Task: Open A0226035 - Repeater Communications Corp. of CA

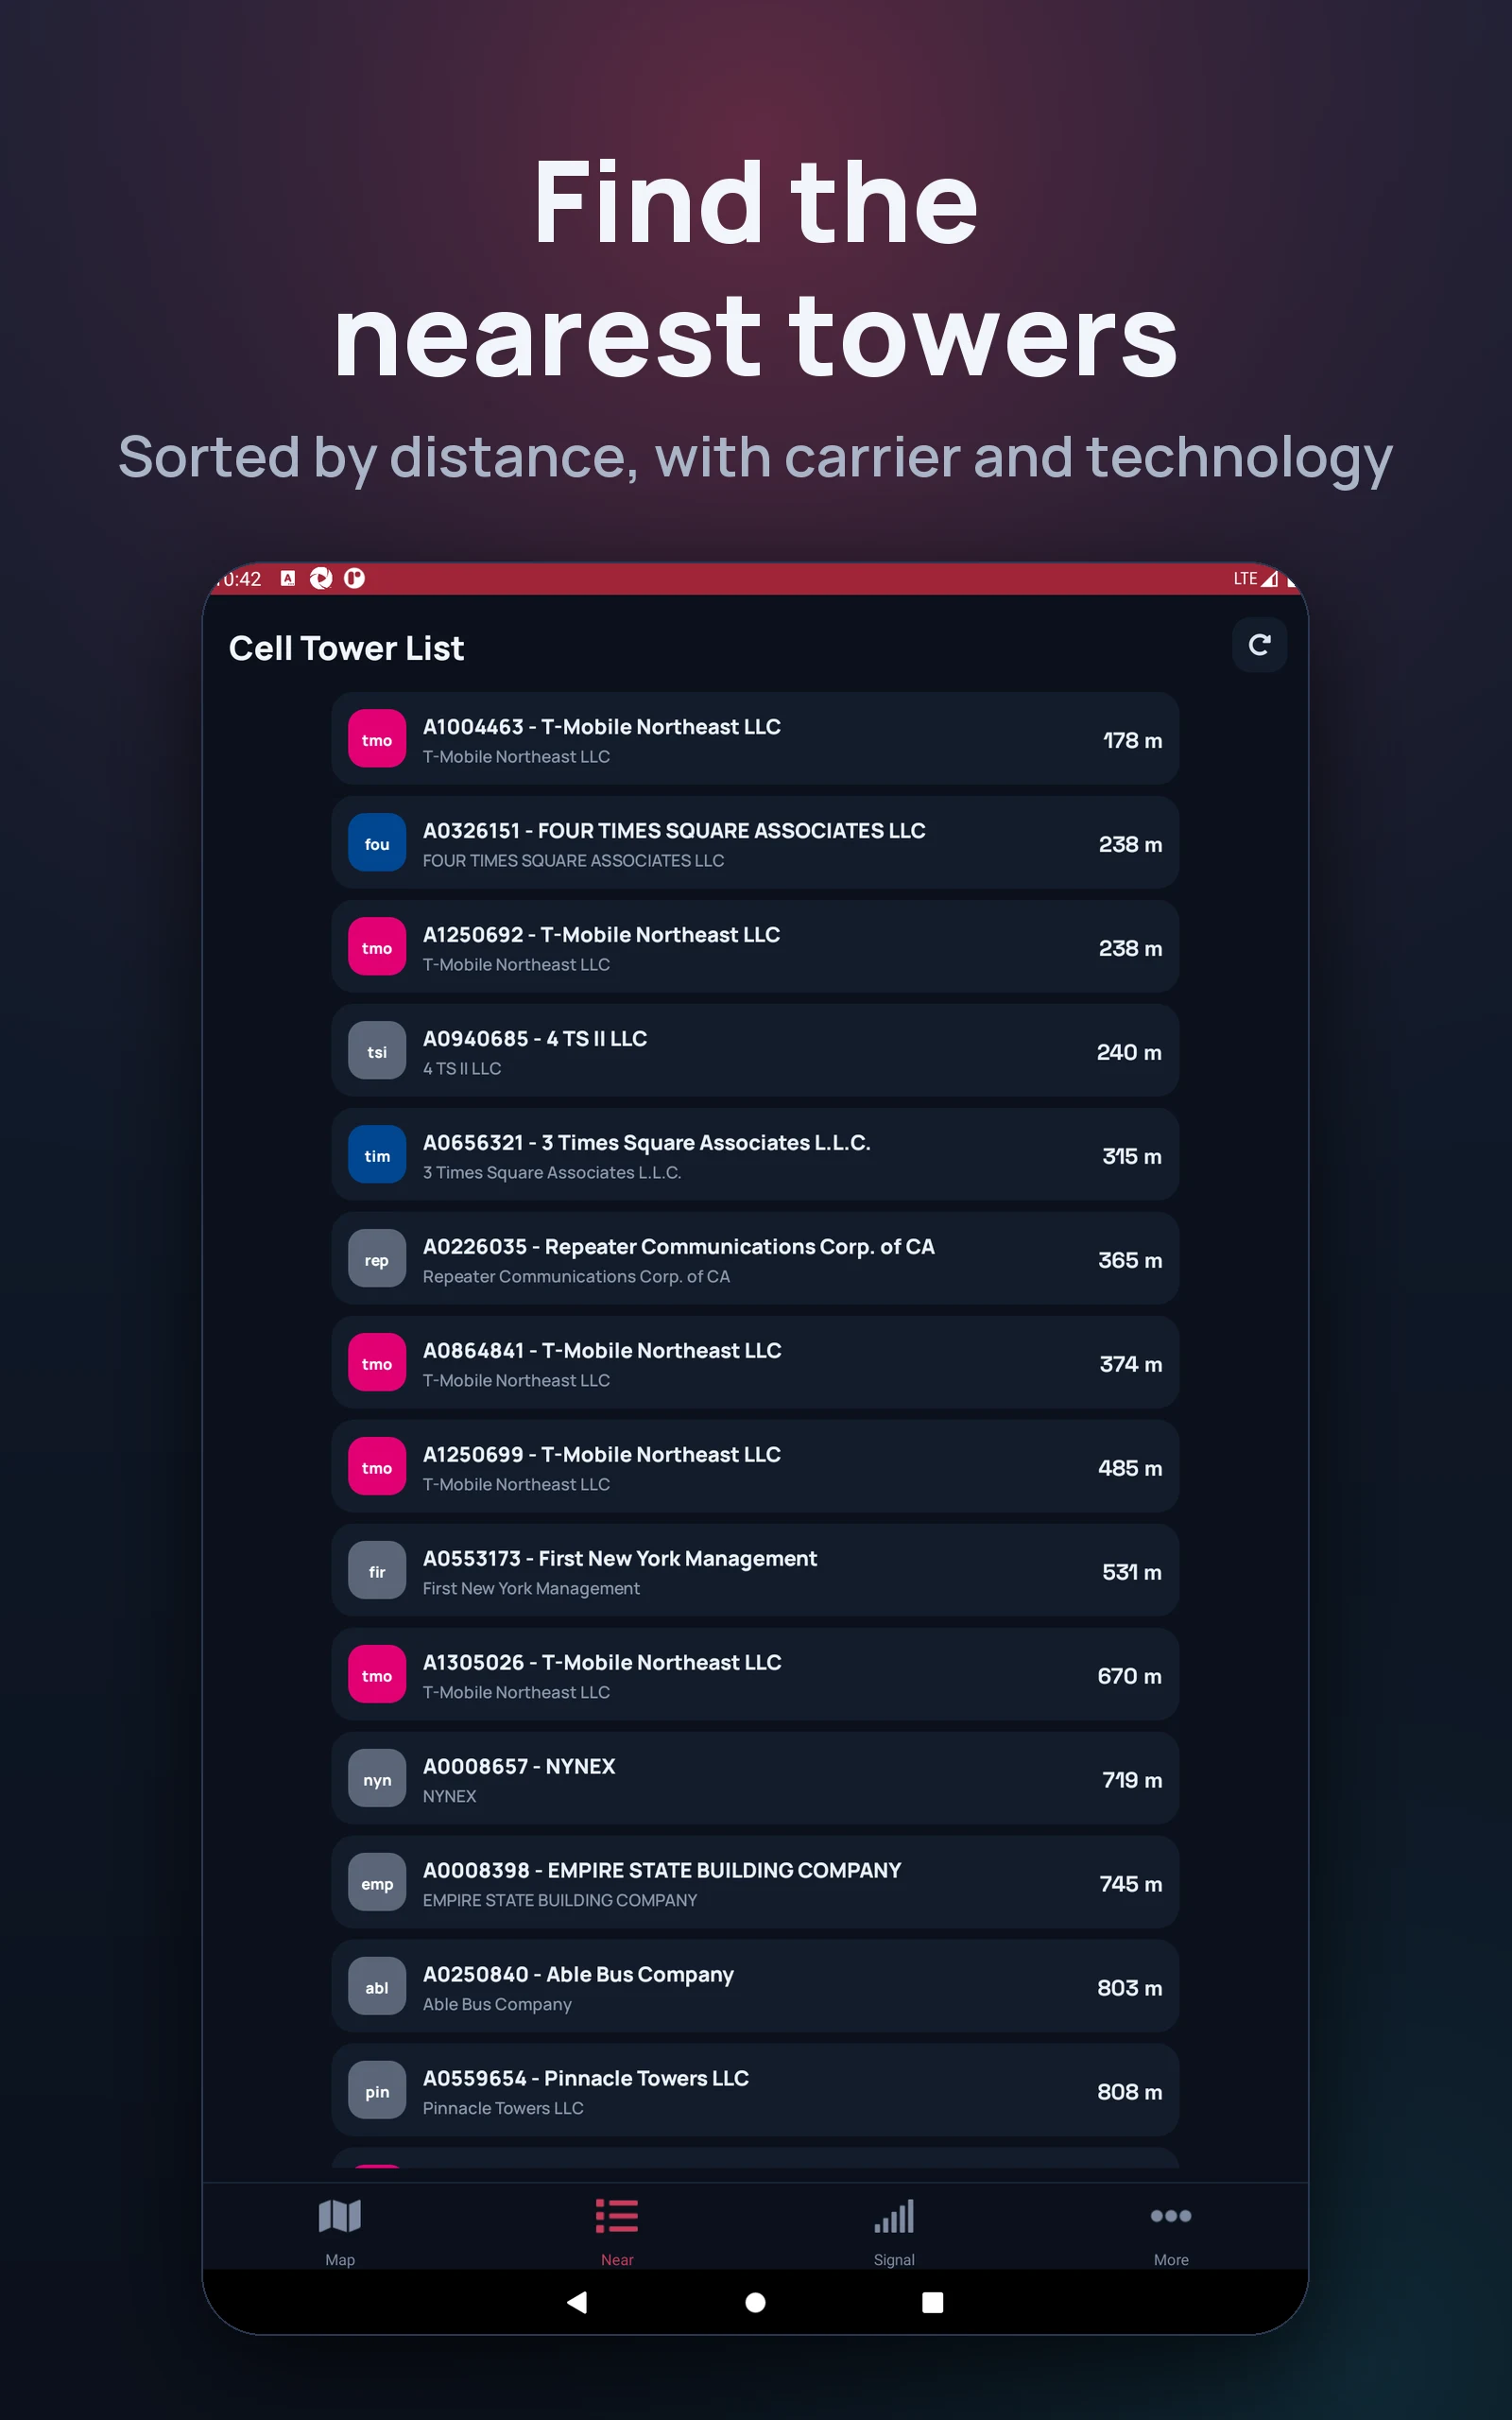Action: (755, 1259)
